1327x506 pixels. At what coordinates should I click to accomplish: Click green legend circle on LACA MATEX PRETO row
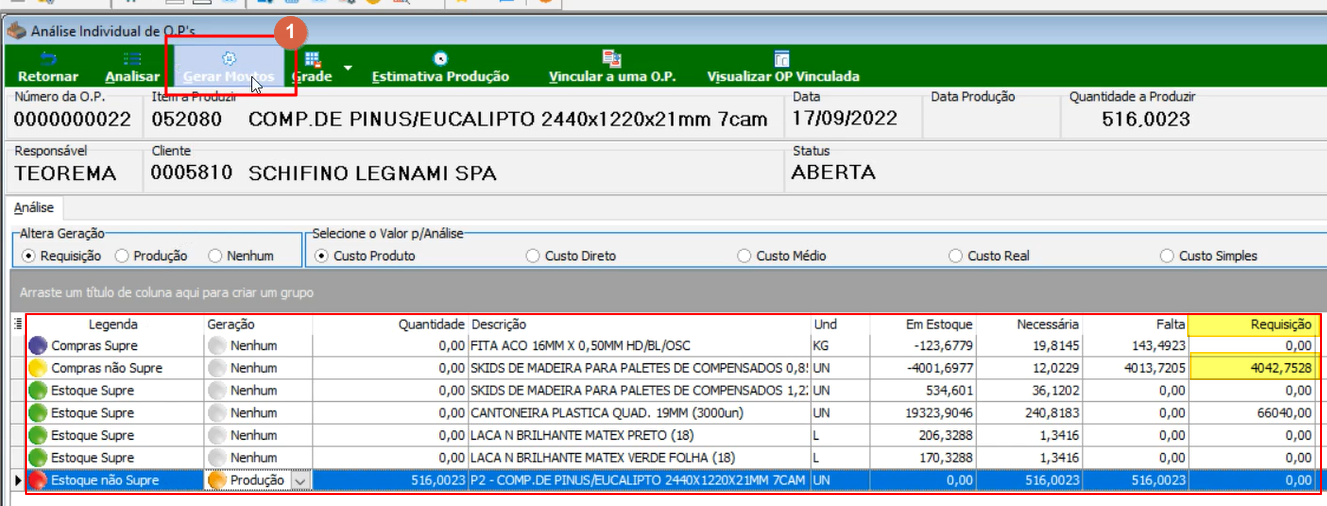pos(38,435)
